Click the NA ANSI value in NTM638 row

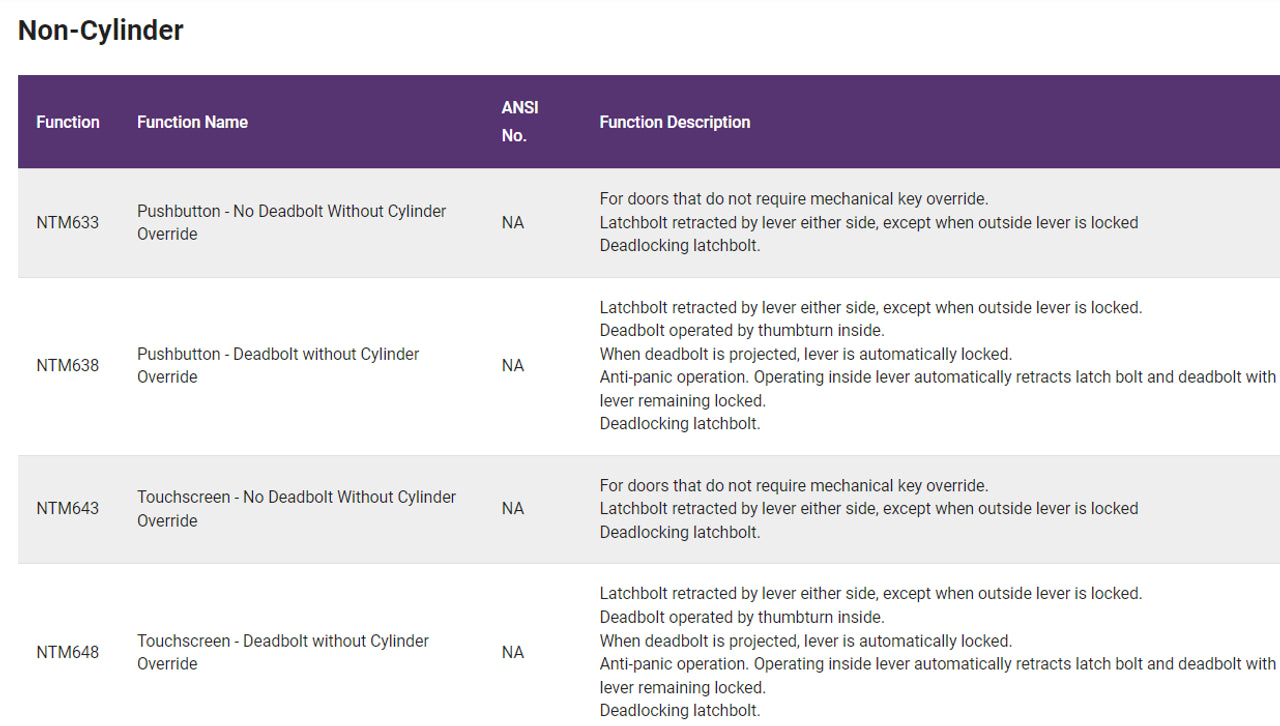[x=513, y=366]
